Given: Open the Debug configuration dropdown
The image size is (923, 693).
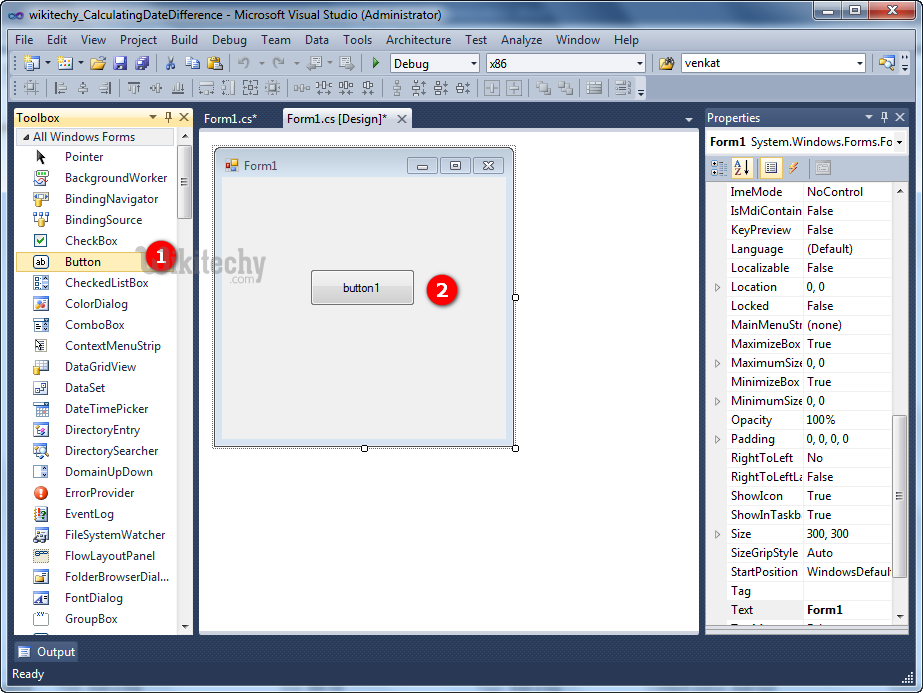Looking at the screenshot, I should coord(473,63).
